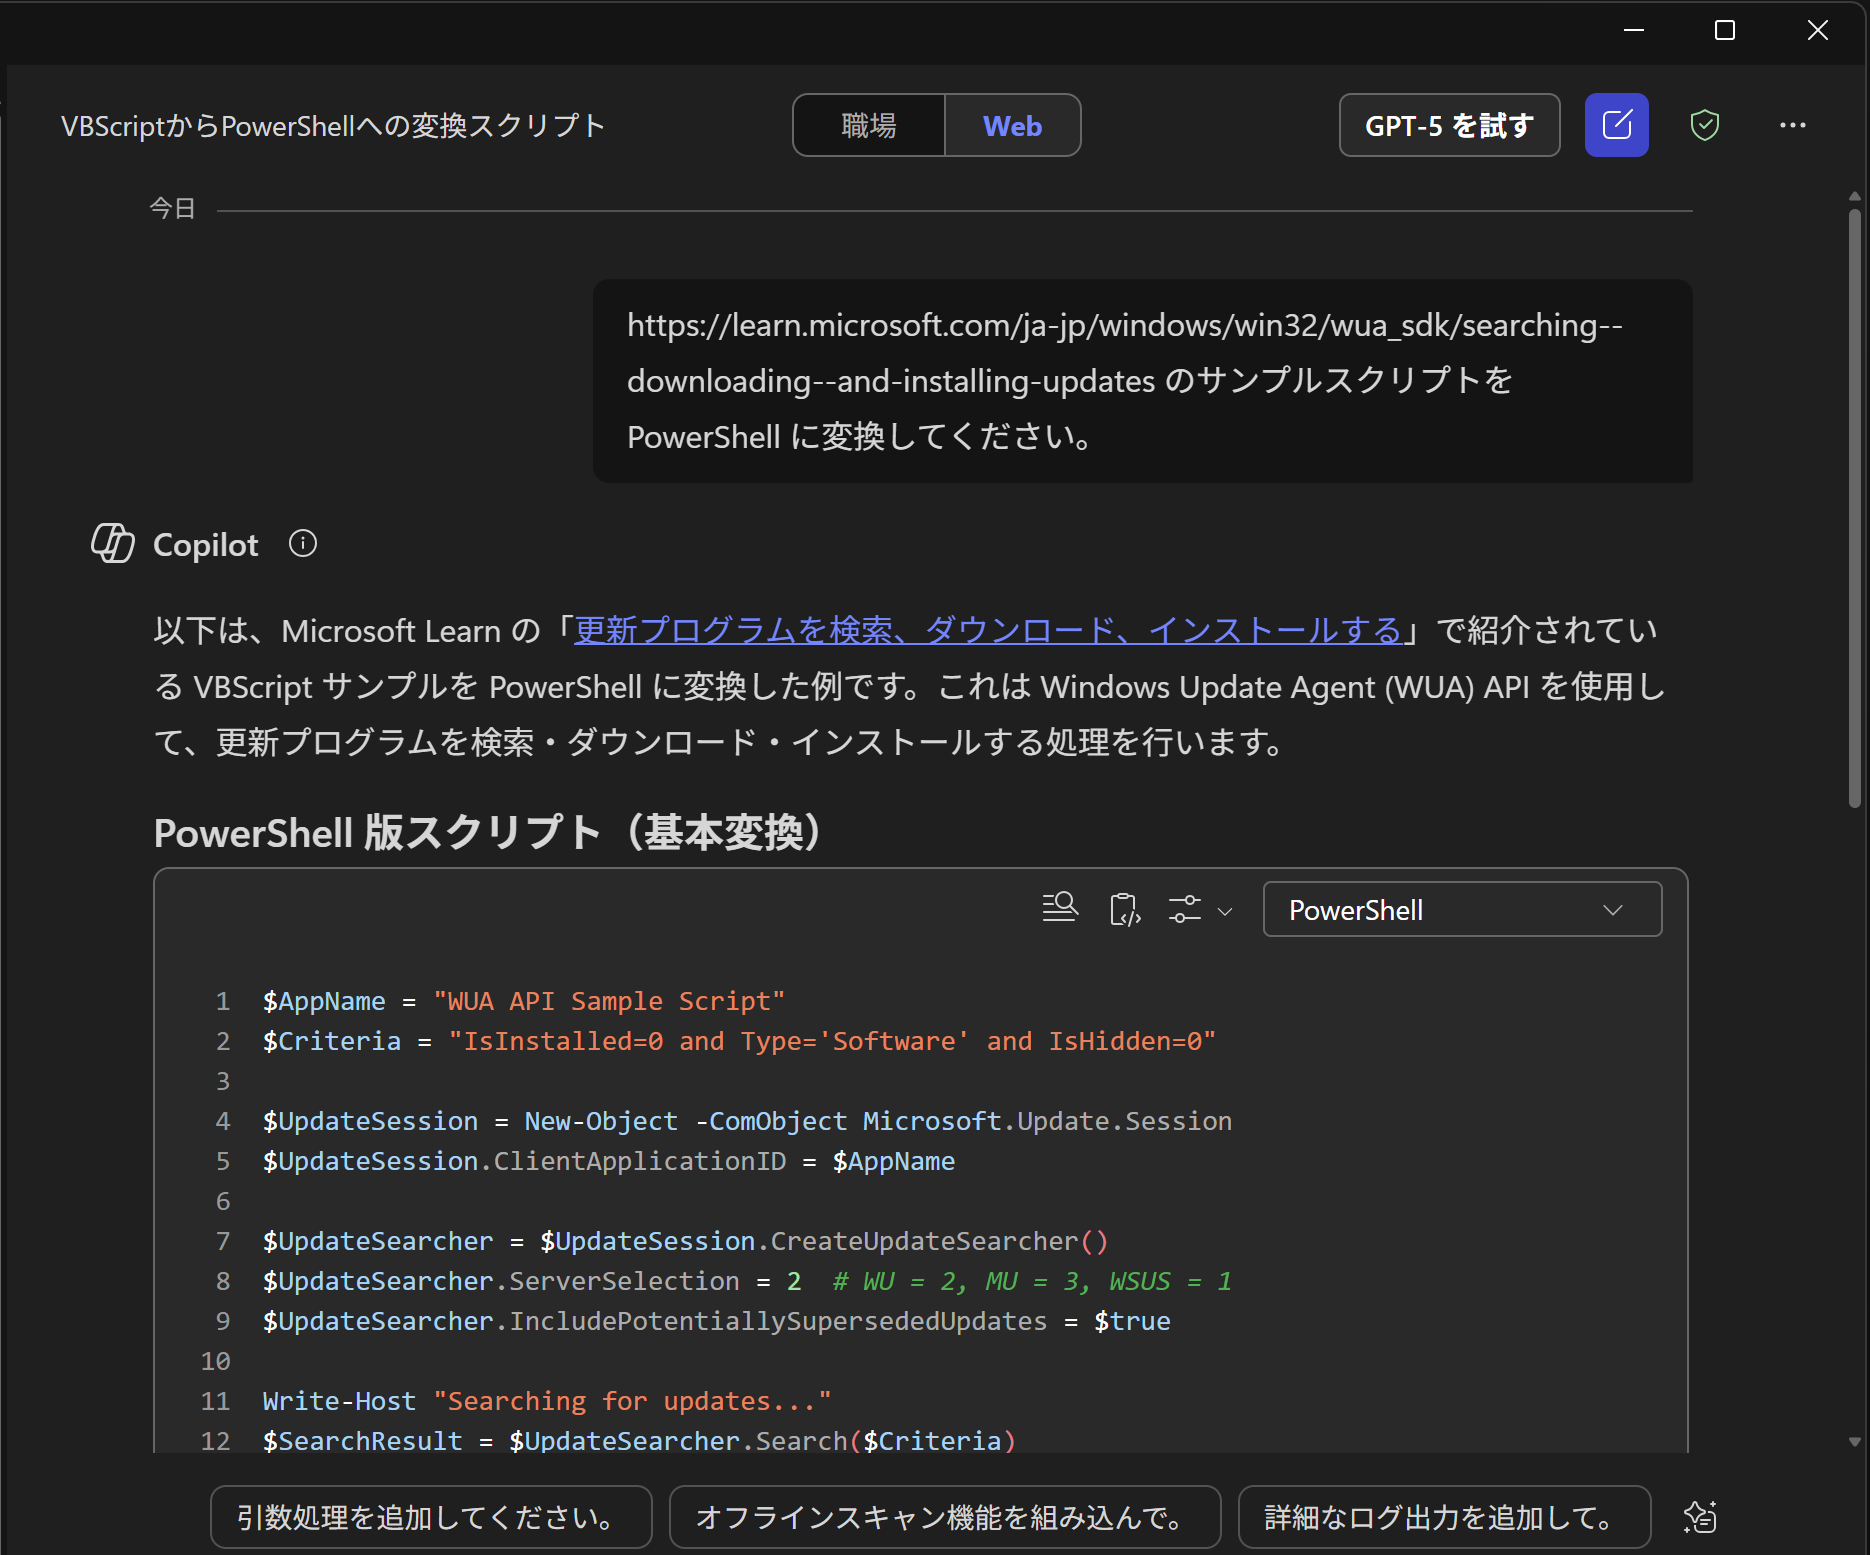Click the scrollbar down arrow
The image size is (1870, 1555).
click(1854, 1442)
